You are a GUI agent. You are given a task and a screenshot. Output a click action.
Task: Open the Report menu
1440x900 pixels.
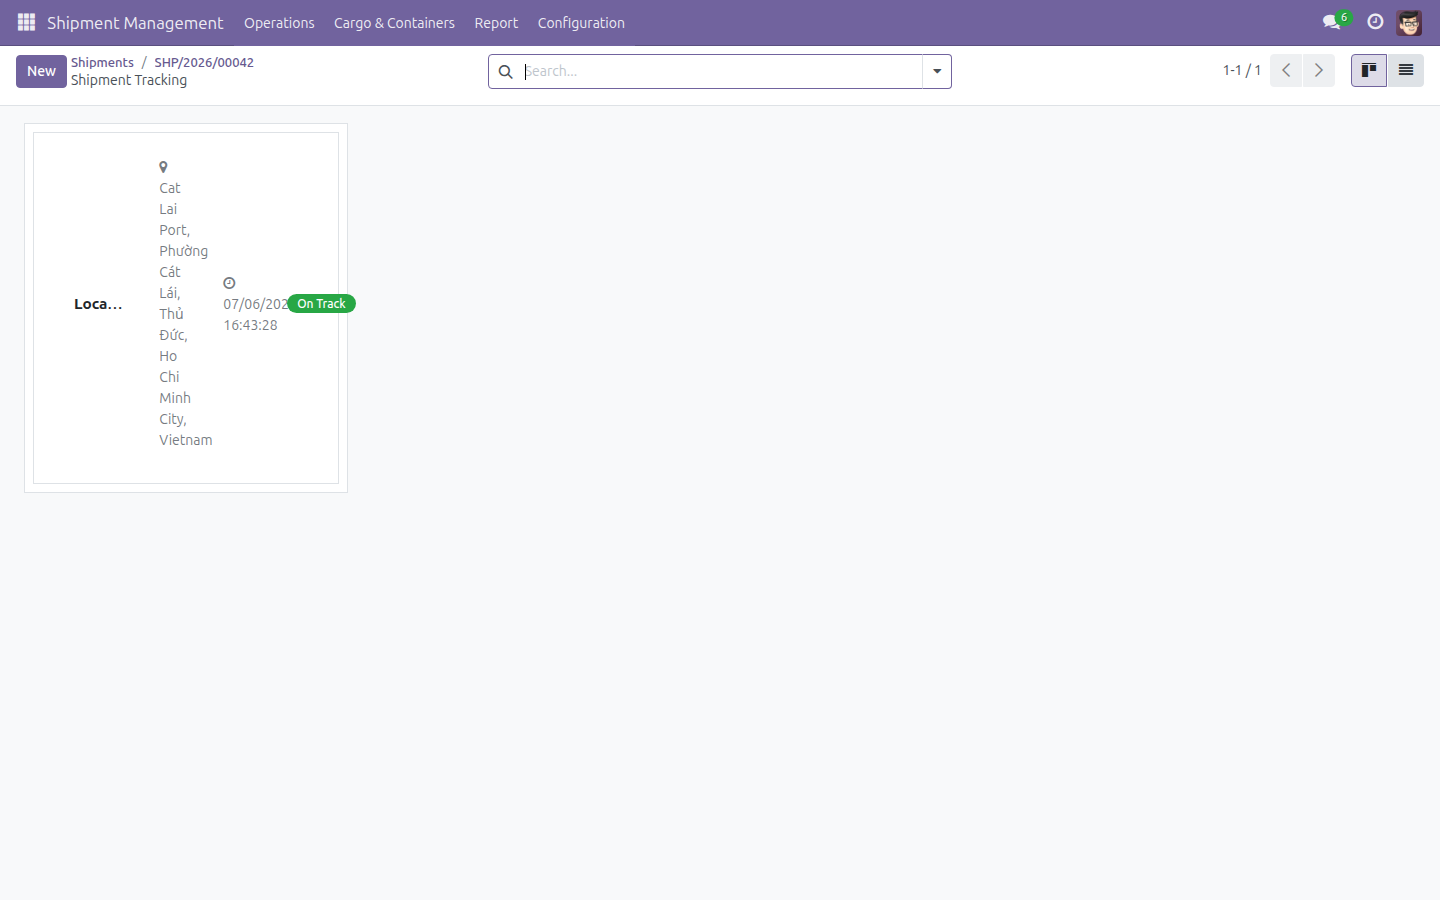(496, 23)
